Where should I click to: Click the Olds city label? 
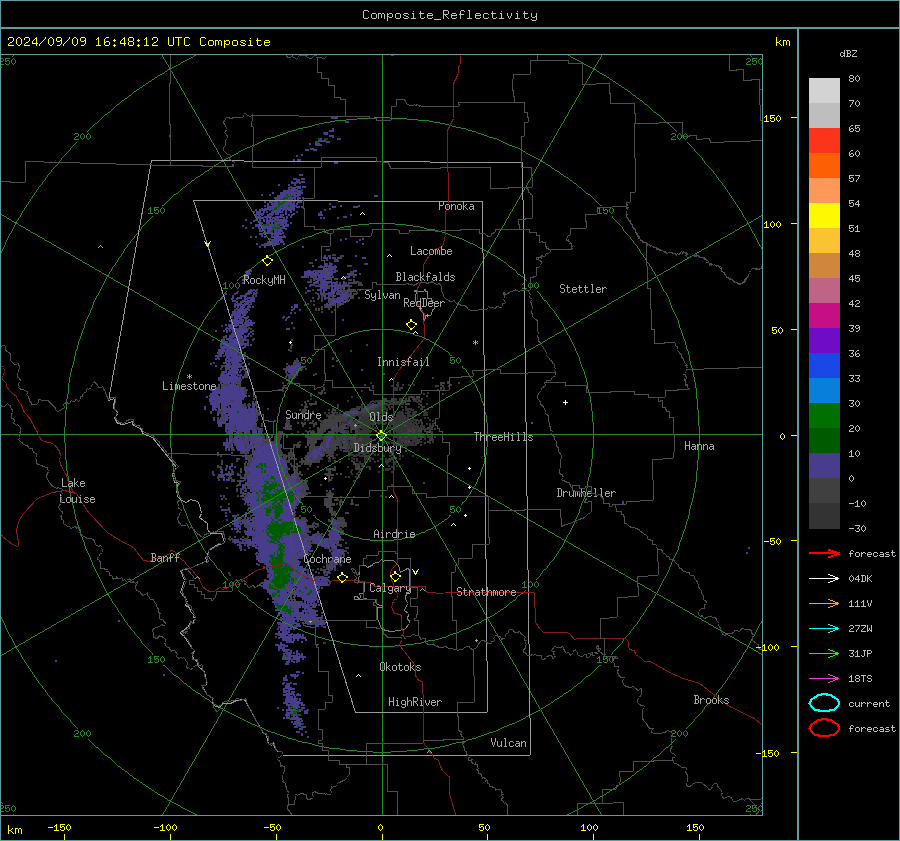381,417
